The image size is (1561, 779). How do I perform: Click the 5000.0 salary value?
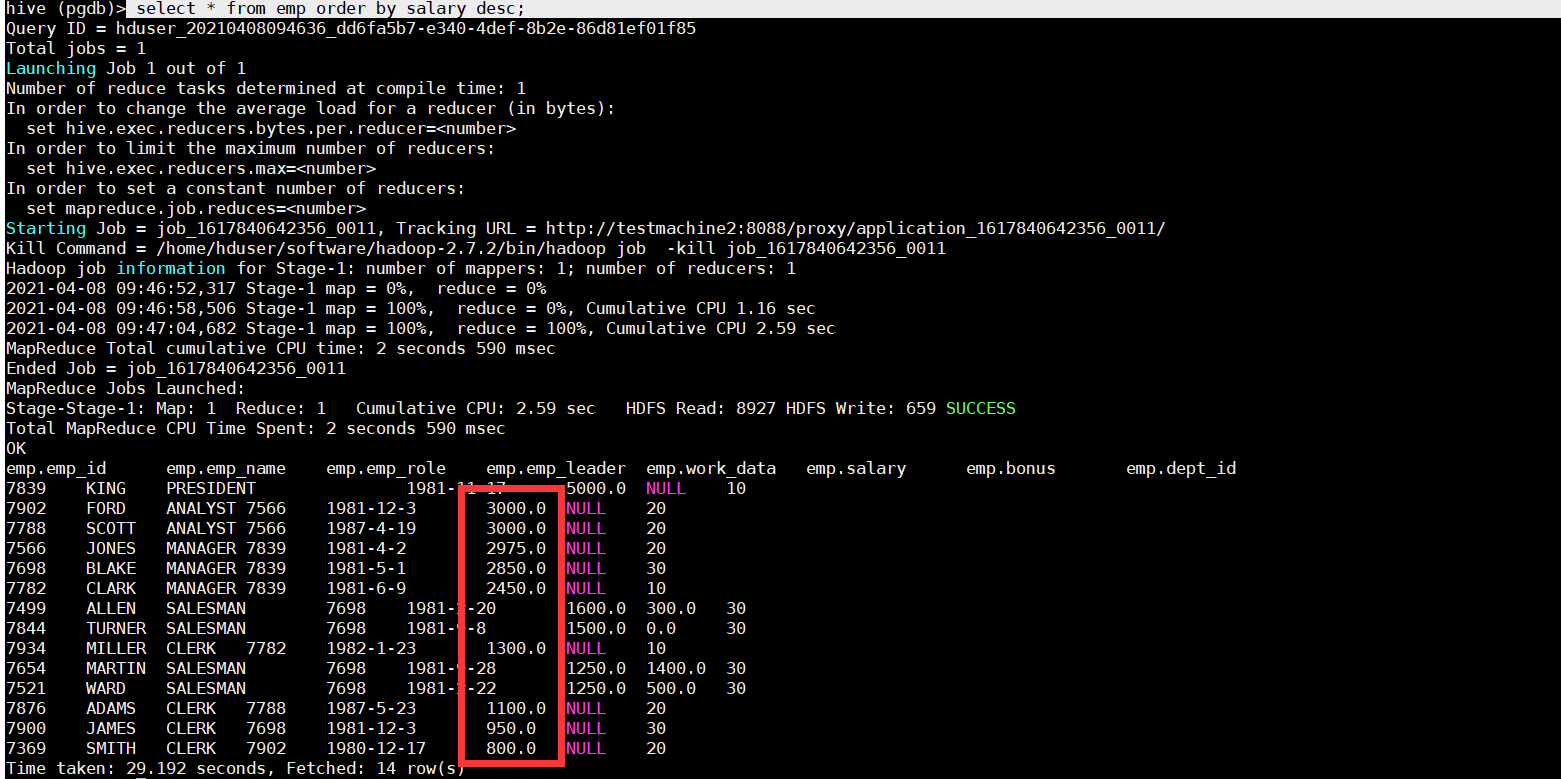pyautogui.click(x=596, y=488)
